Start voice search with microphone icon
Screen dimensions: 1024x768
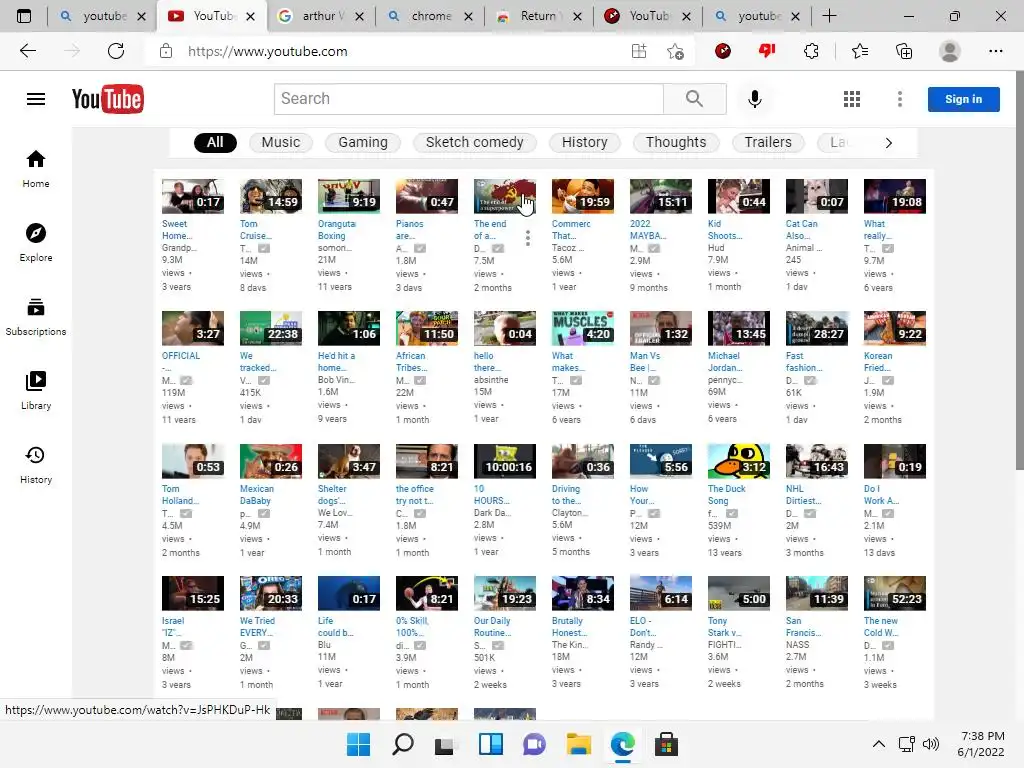click(755, 99)
